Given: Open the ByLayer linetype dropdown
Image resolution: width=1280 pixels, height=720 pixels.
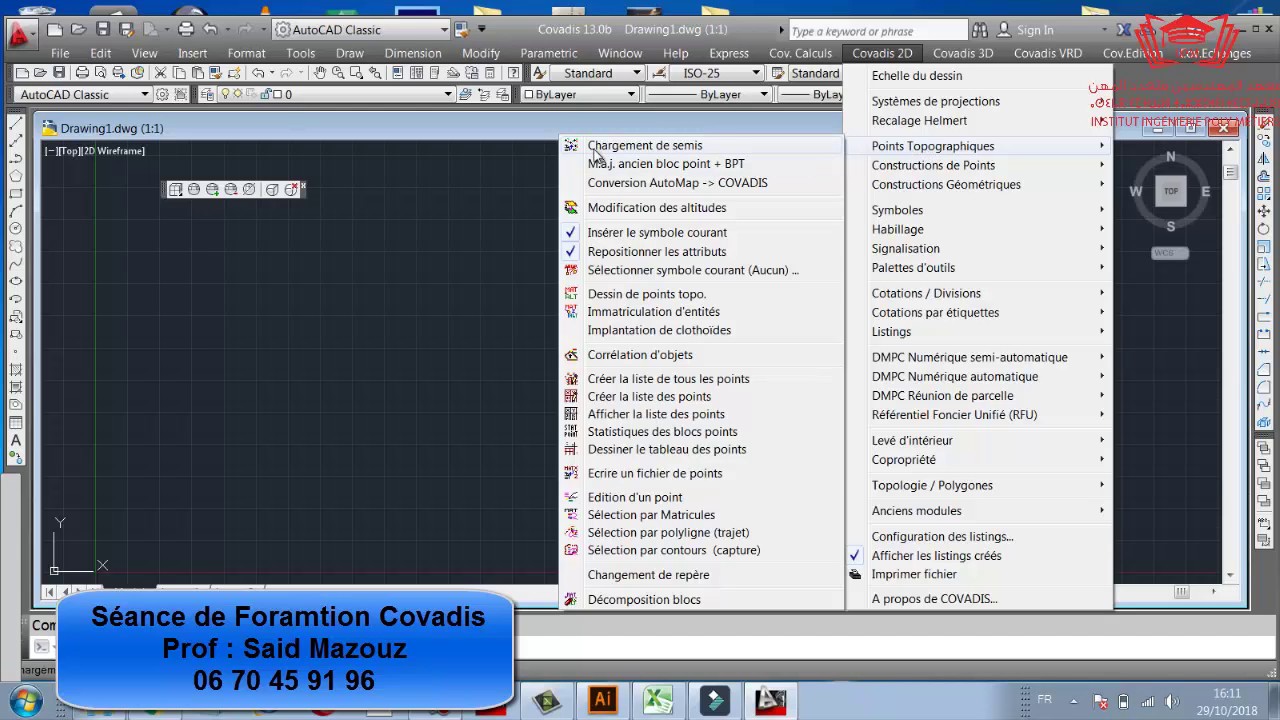Looking at the screenshot, I should click(763, 94).
